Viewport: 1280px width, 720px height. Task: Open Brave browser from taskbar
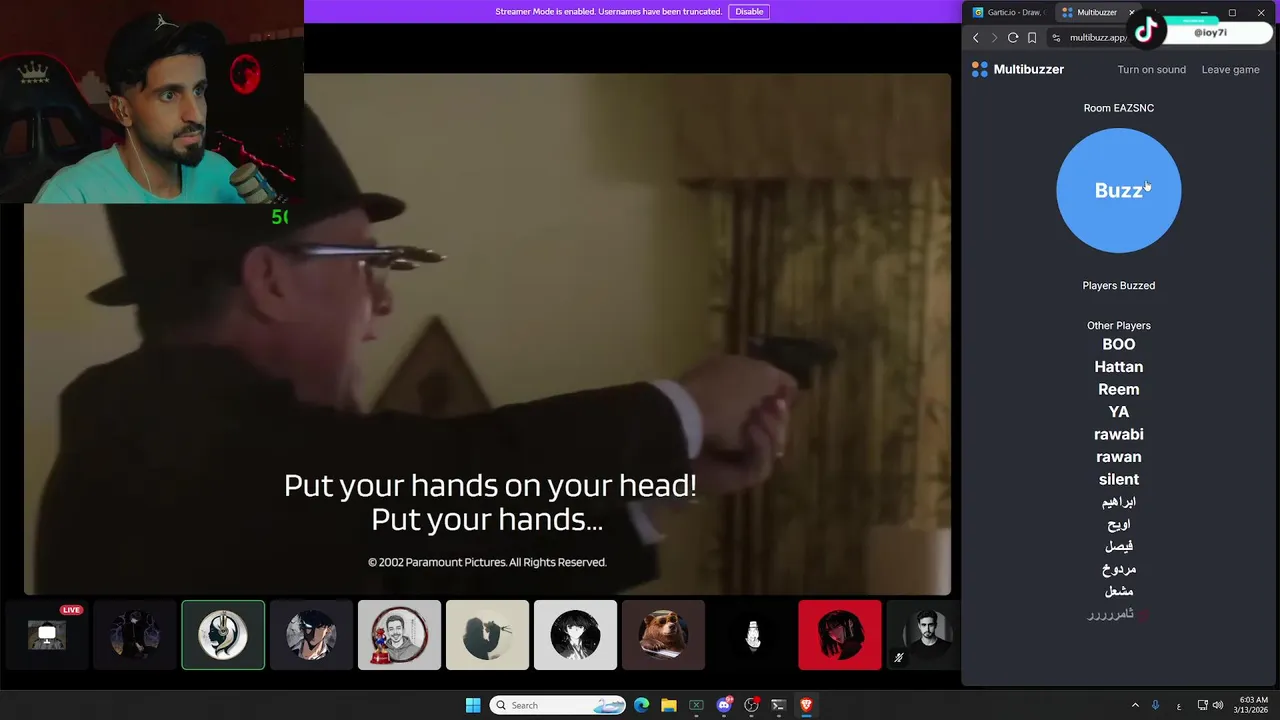[806, 705]
